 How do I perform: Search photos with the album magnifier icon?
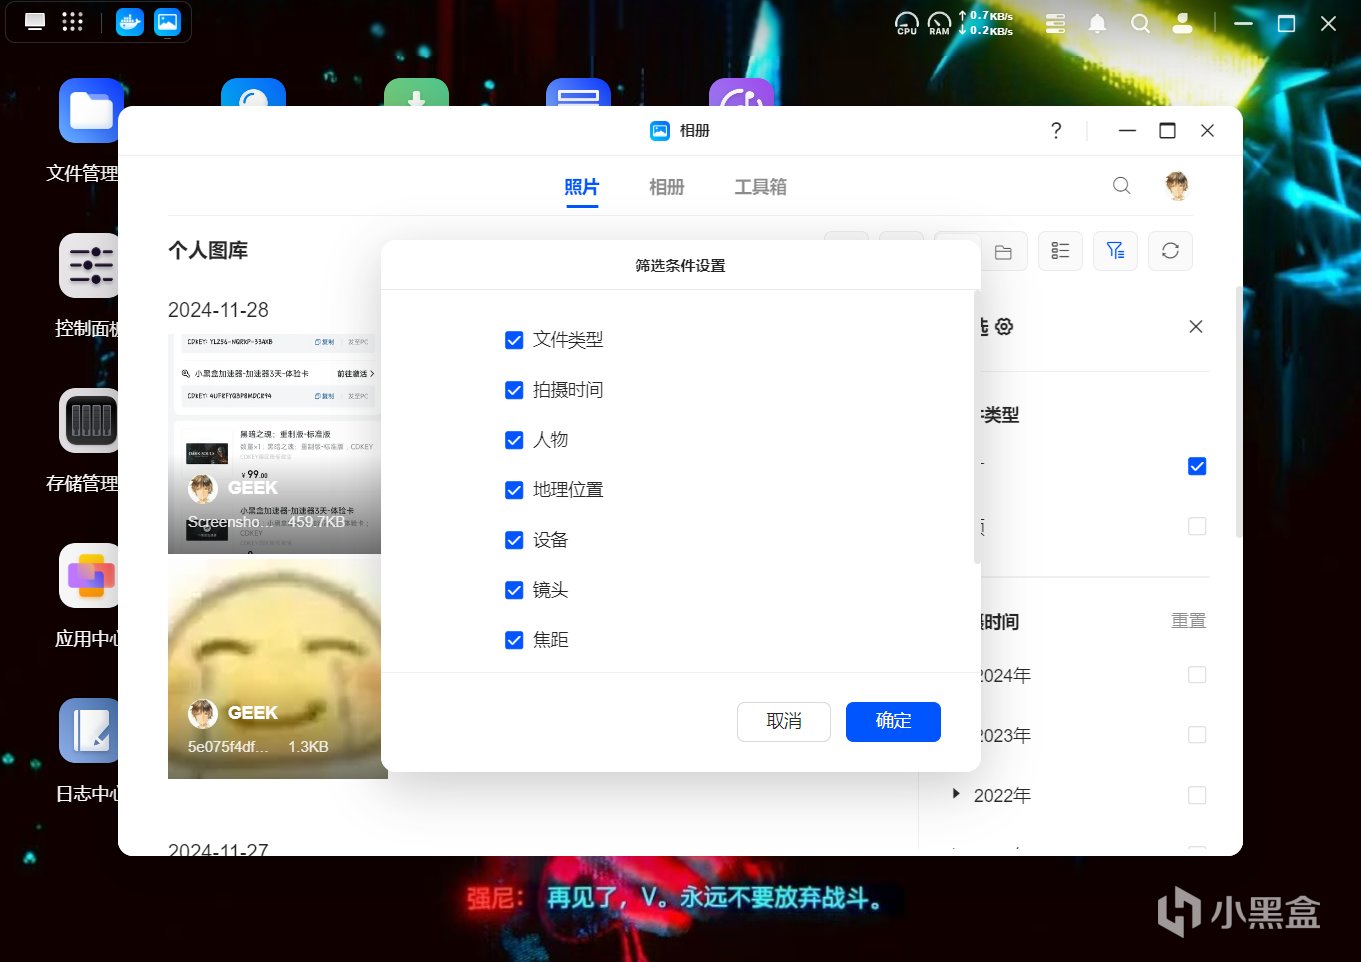1122,186
